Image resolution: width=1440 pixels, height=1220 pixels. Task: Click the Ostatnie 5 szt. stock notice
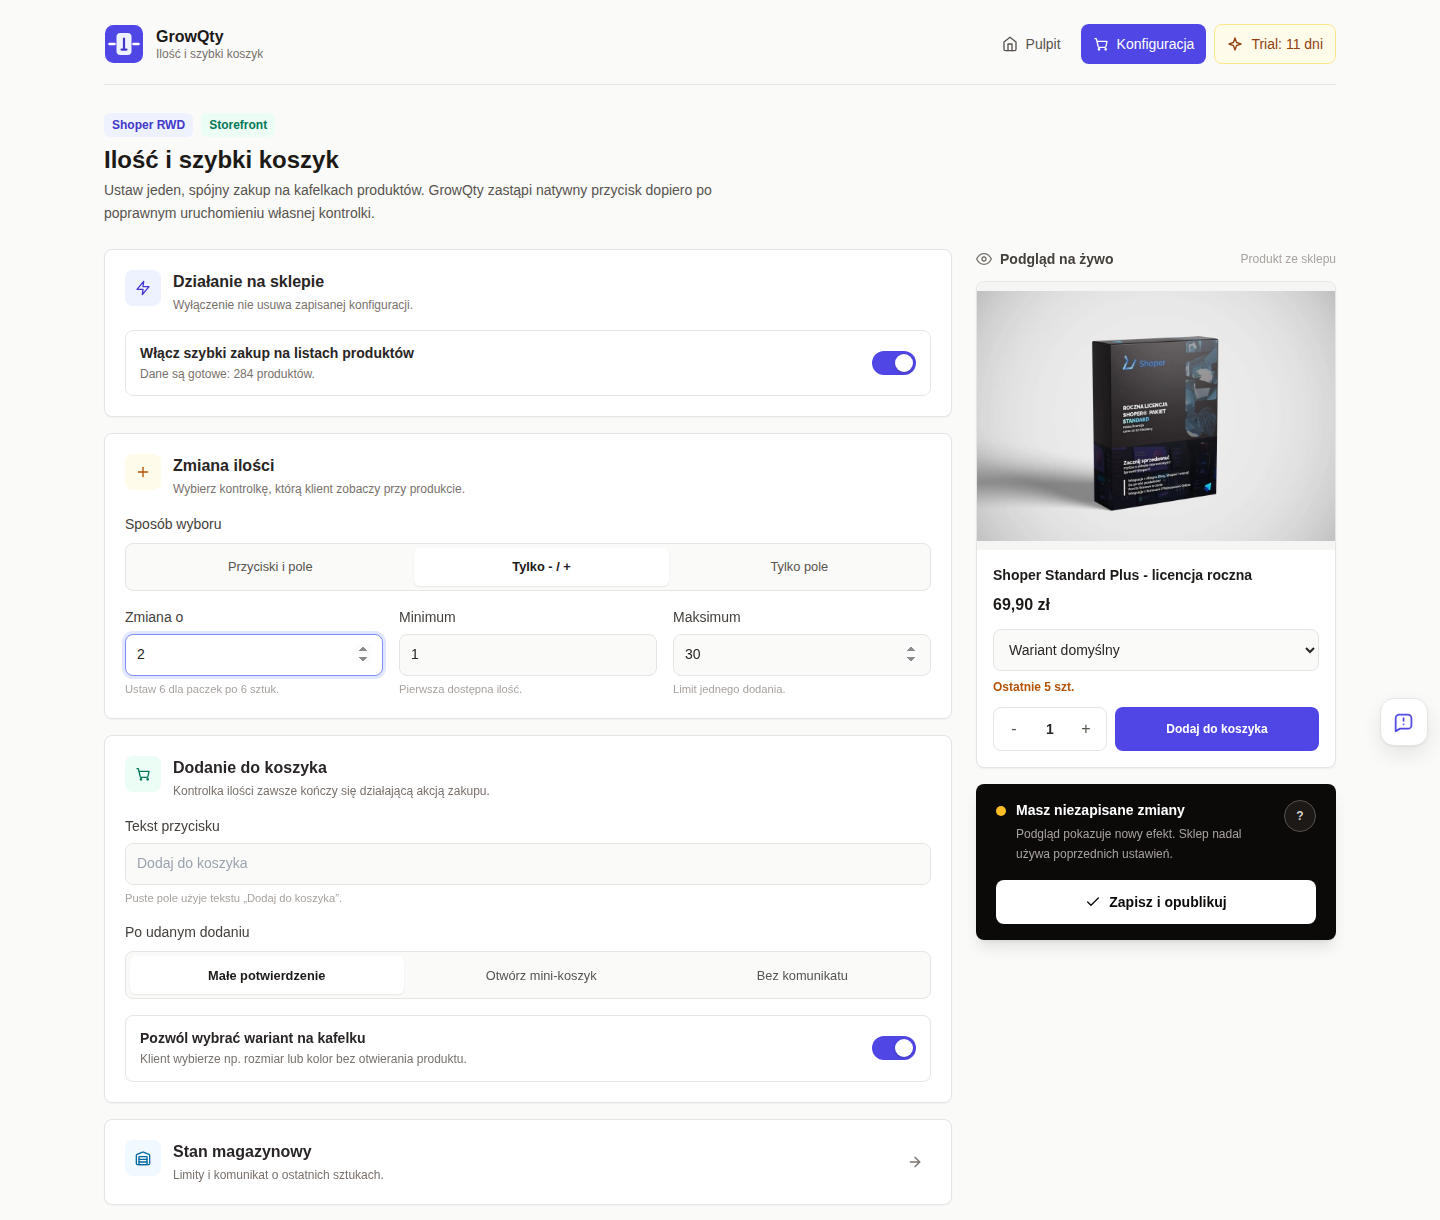click(1033, 687)
